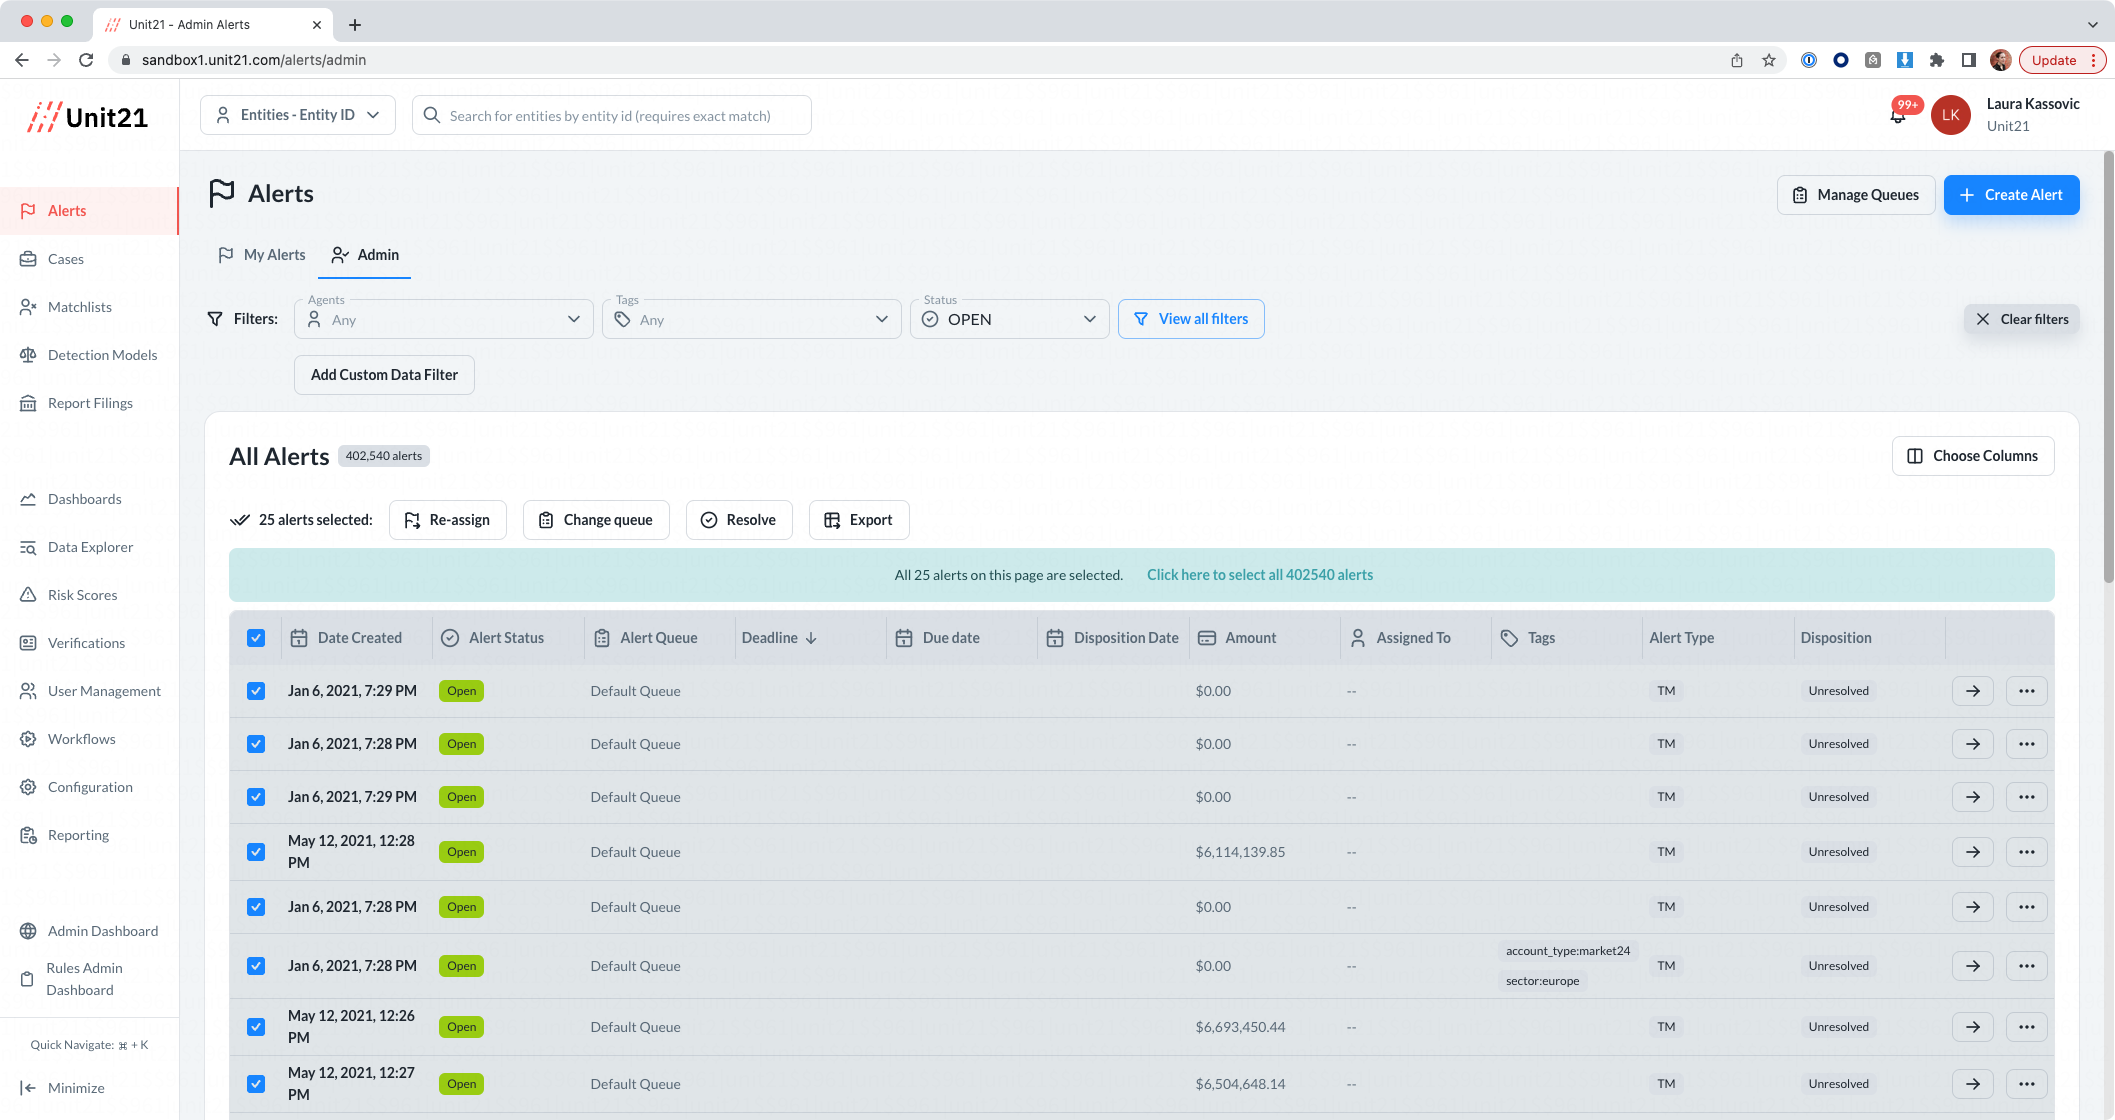2115x1120 pixels.
Task: Switch to the My Alerts tab
Action: coord(261,255)
